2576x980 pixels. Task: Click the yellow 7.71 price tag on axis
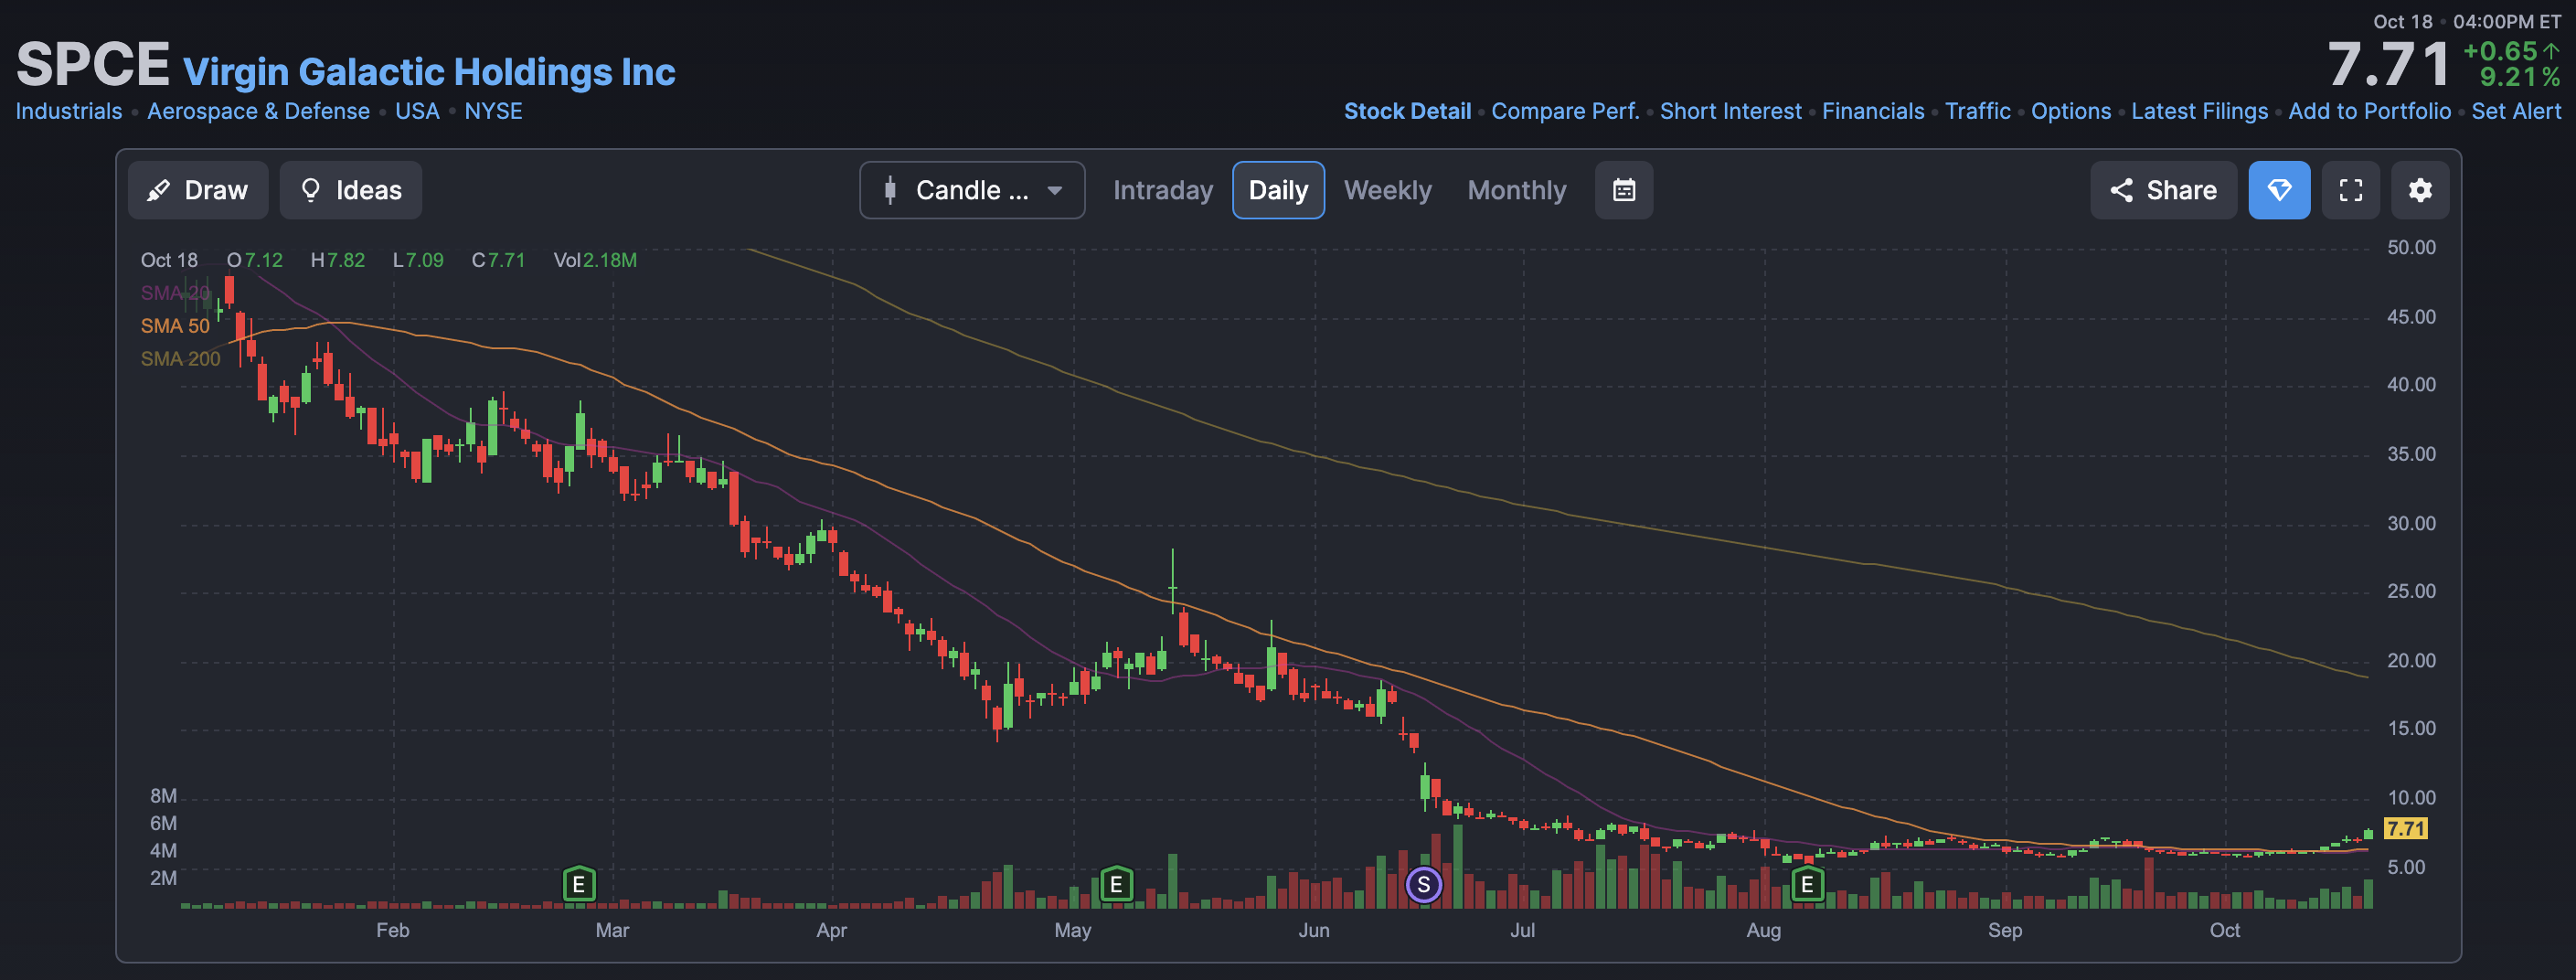point(2405,828)
